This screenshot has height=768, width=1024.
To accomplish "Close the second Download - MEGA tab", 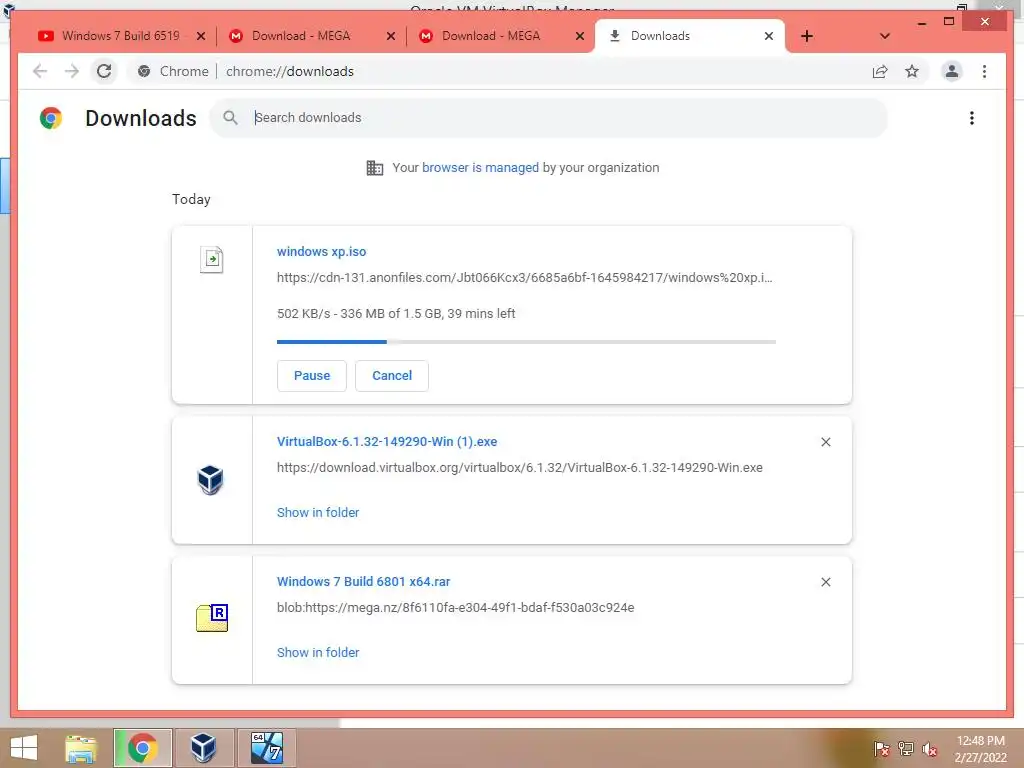I will click(x=579, y=36).
